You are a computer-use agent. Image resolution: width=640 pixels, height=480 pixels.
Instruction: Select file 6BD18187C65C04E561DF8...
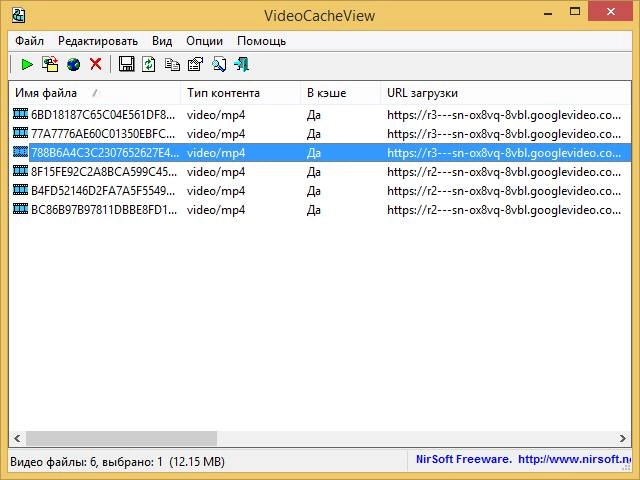click(x=104, y=115)
